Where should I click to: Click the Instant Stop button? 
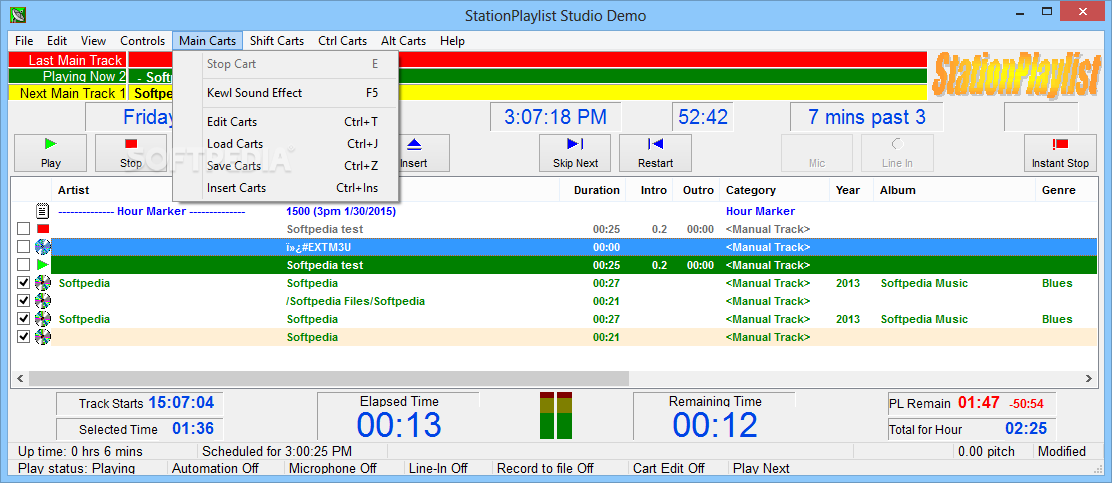pos(1060,153)
